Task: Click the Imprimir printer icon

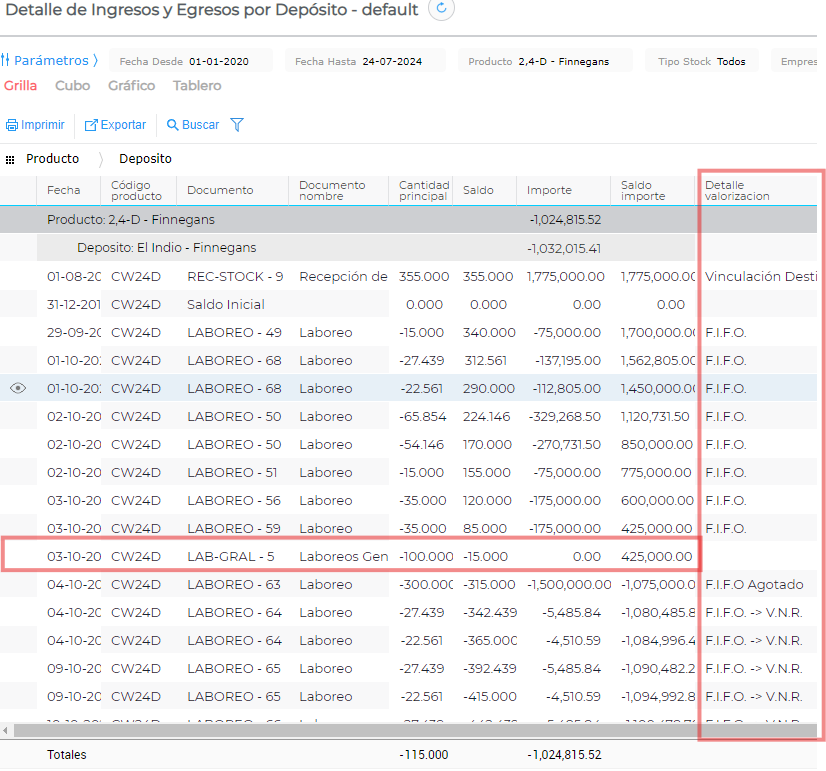Action: 12,125
